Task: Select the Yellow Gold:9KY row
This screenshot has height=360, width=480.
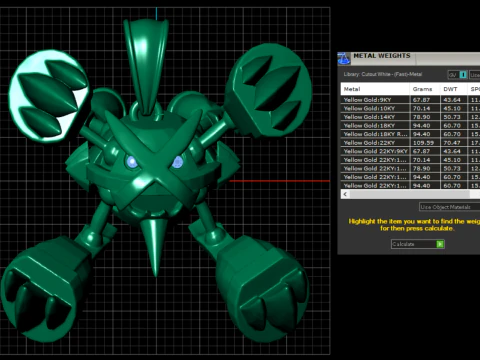Action: (x=410, y=100)
